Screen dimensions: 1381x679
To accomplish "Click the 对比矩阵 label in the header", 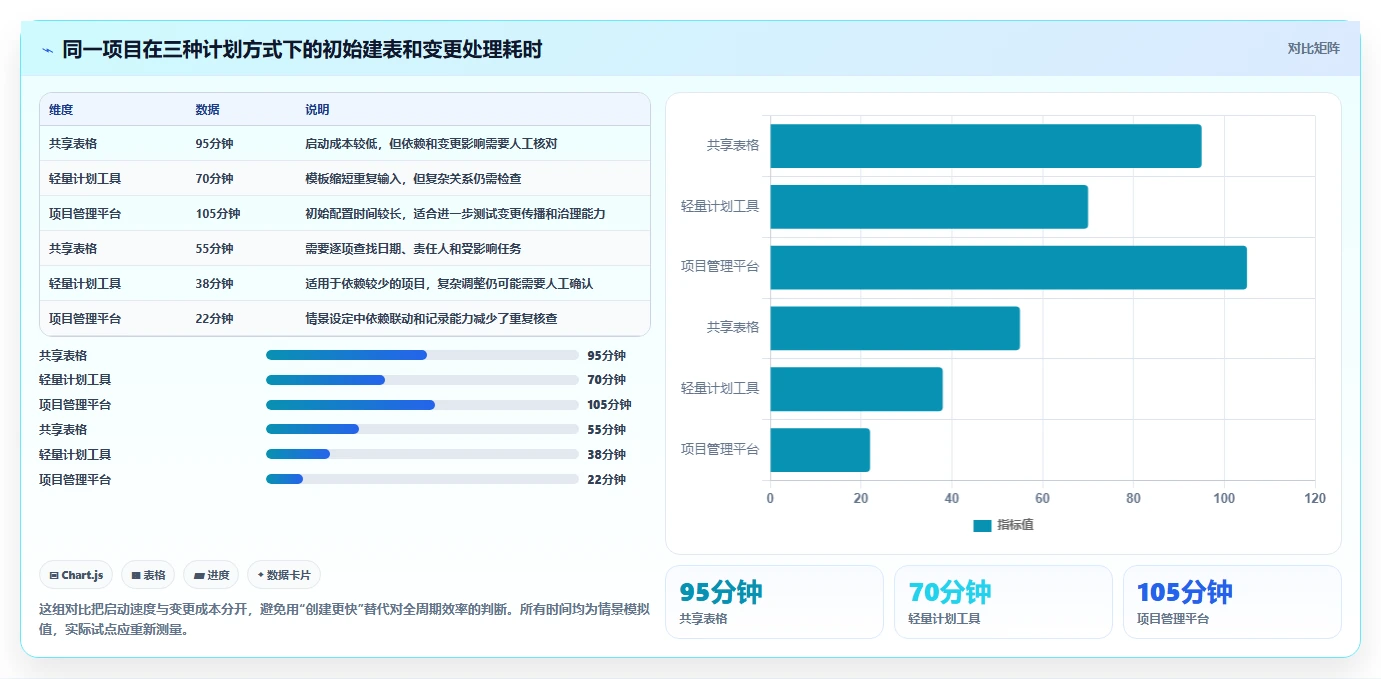I will (x=1313, y=48).
